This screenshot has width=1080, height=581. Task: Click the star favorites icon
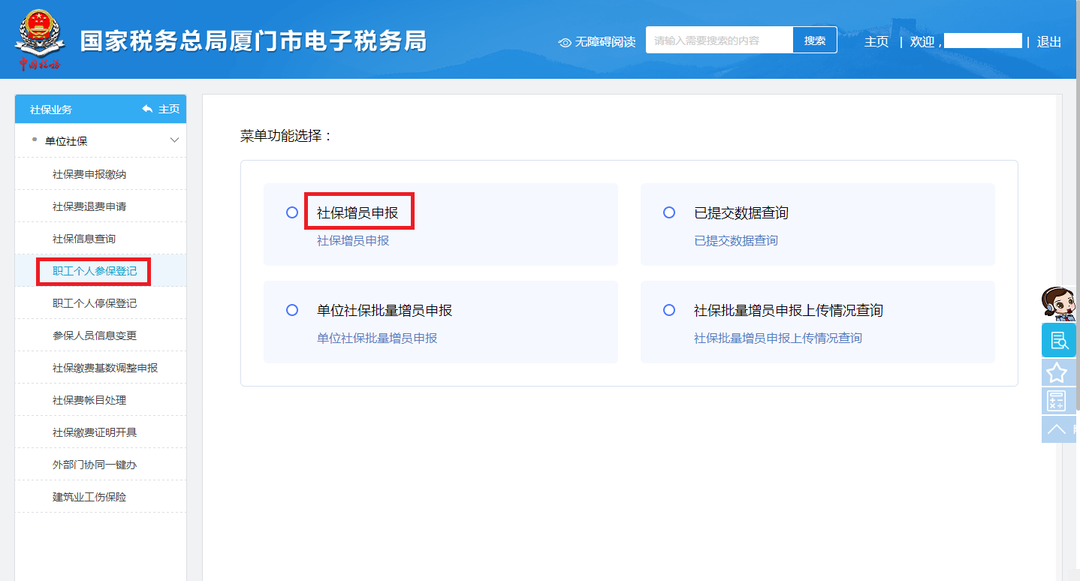click(1057, 373)
